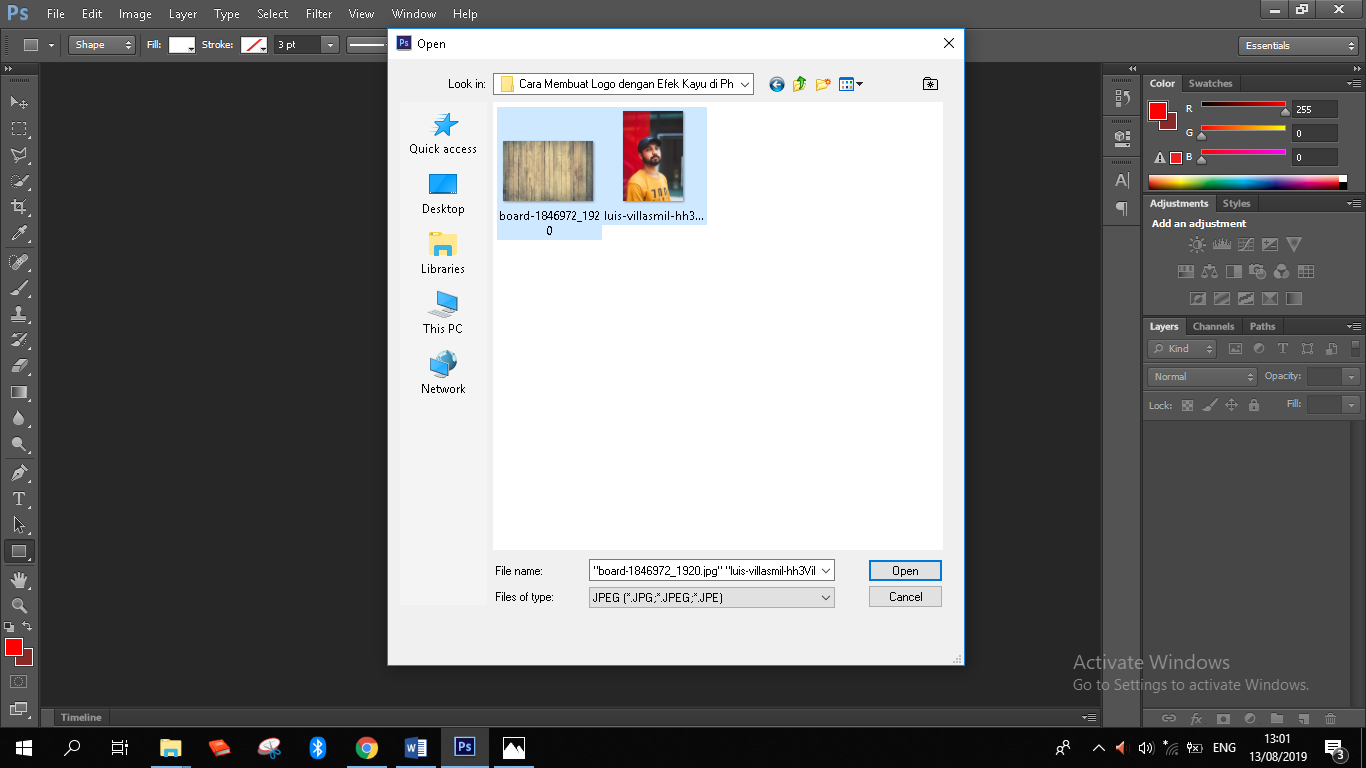Choose the Blur tool
The height and width of the screenshot is (768, 1366).
coord(19,418)
